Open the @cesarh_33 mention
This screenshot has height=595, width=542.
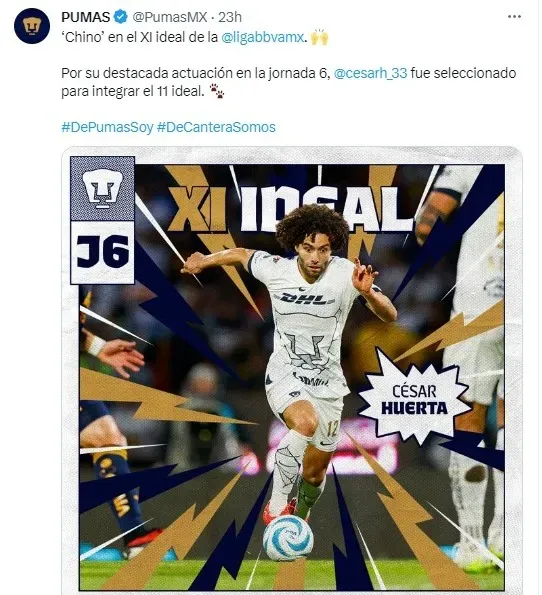tap(370, 73)
